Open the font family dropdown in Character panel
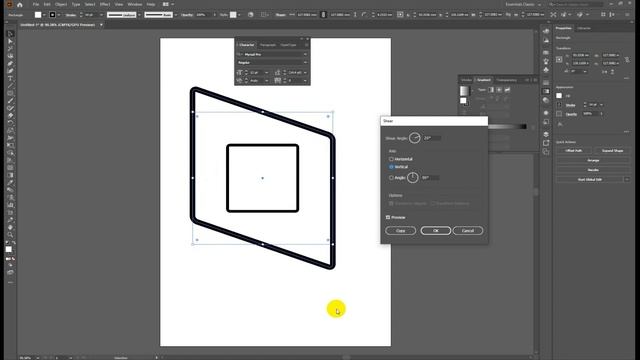The height and width of the screenshot is (360, 640). pos(305,54)
